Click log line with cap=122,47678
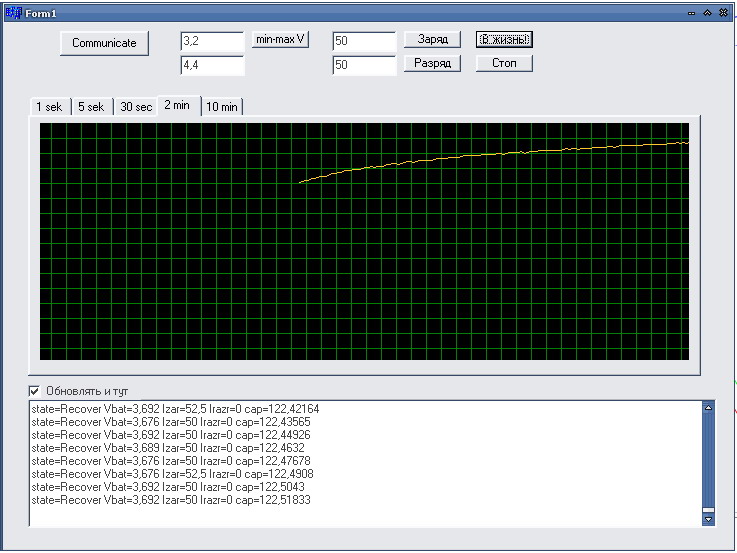 coord(171,461)
